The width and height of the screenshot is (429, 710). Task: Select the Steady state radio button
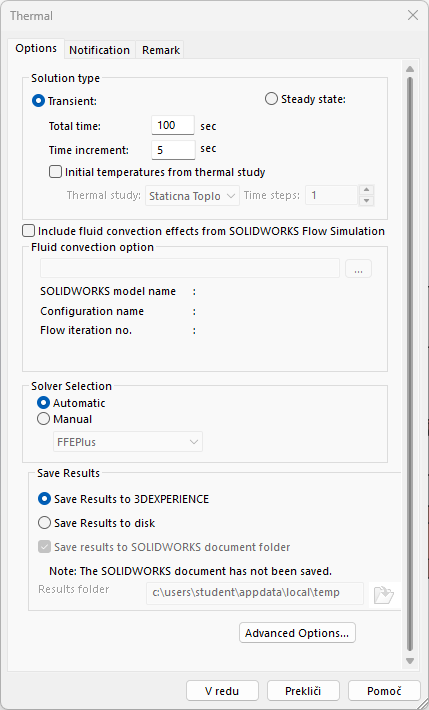coord(271,99)
